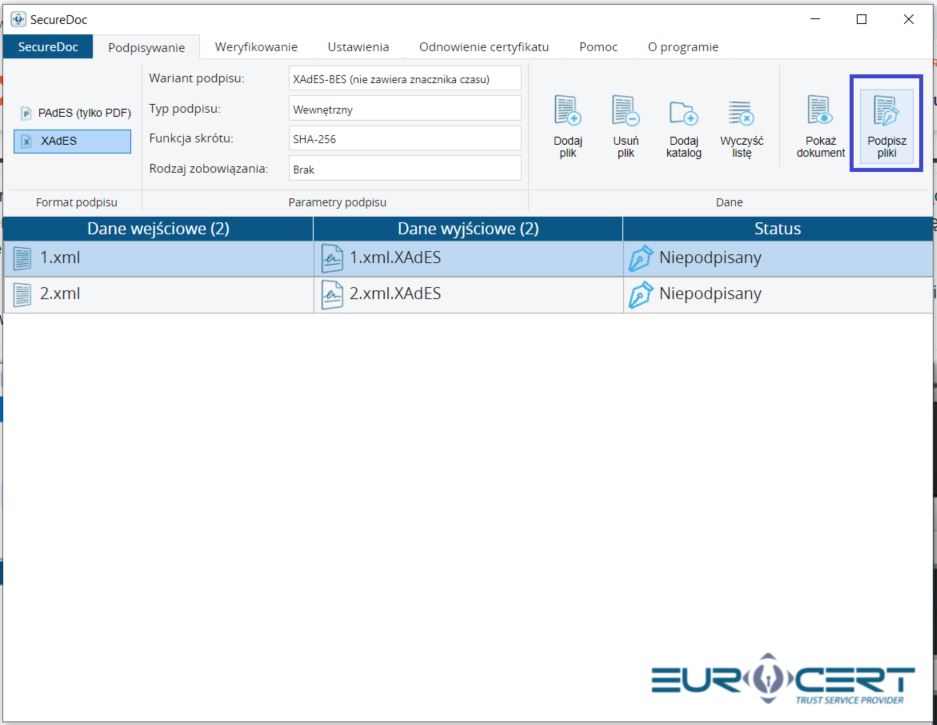Screen dimensions: 937x725
Task: Open the Wariant podpisu dropdown
Action: 405,79
